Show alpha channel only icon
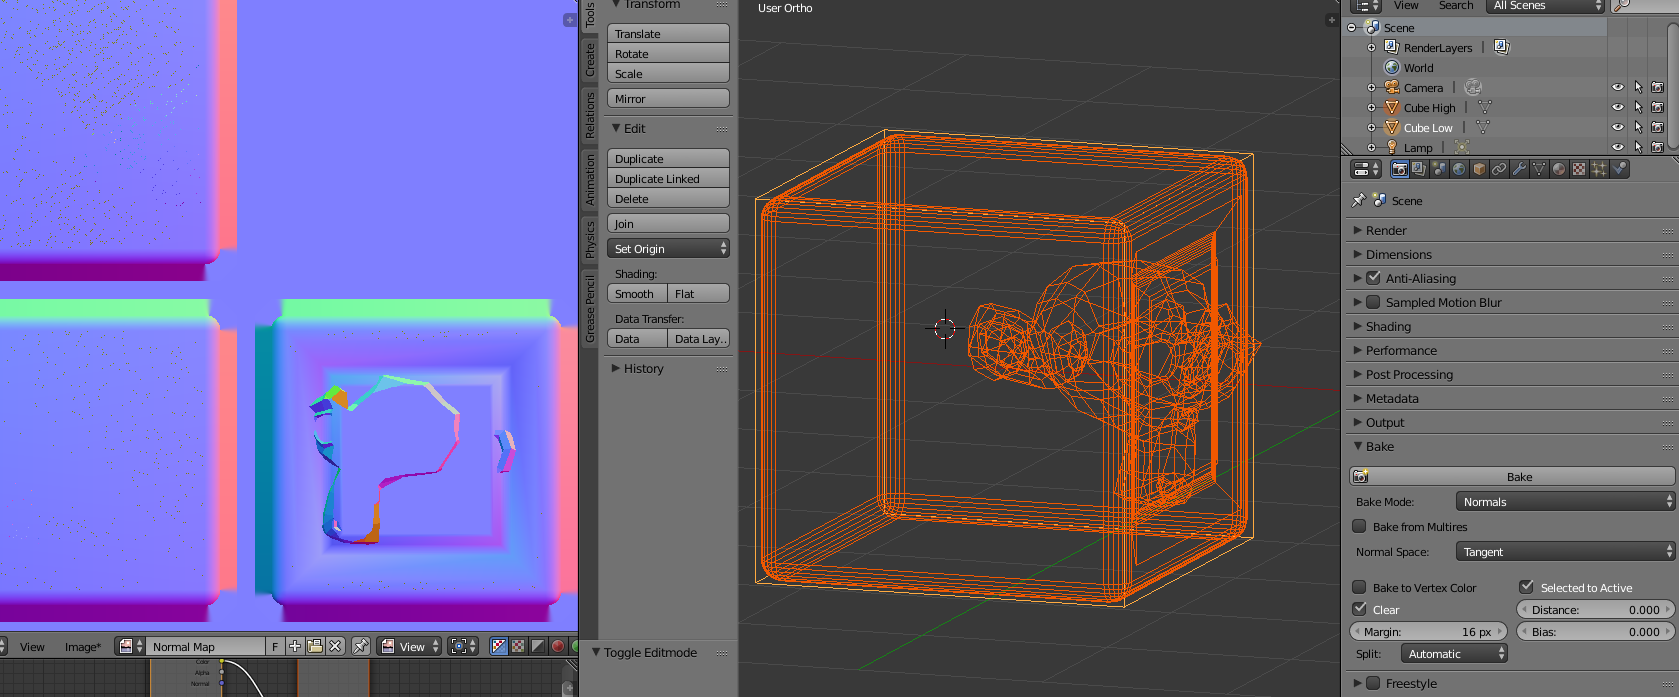 tap(537, 646)
